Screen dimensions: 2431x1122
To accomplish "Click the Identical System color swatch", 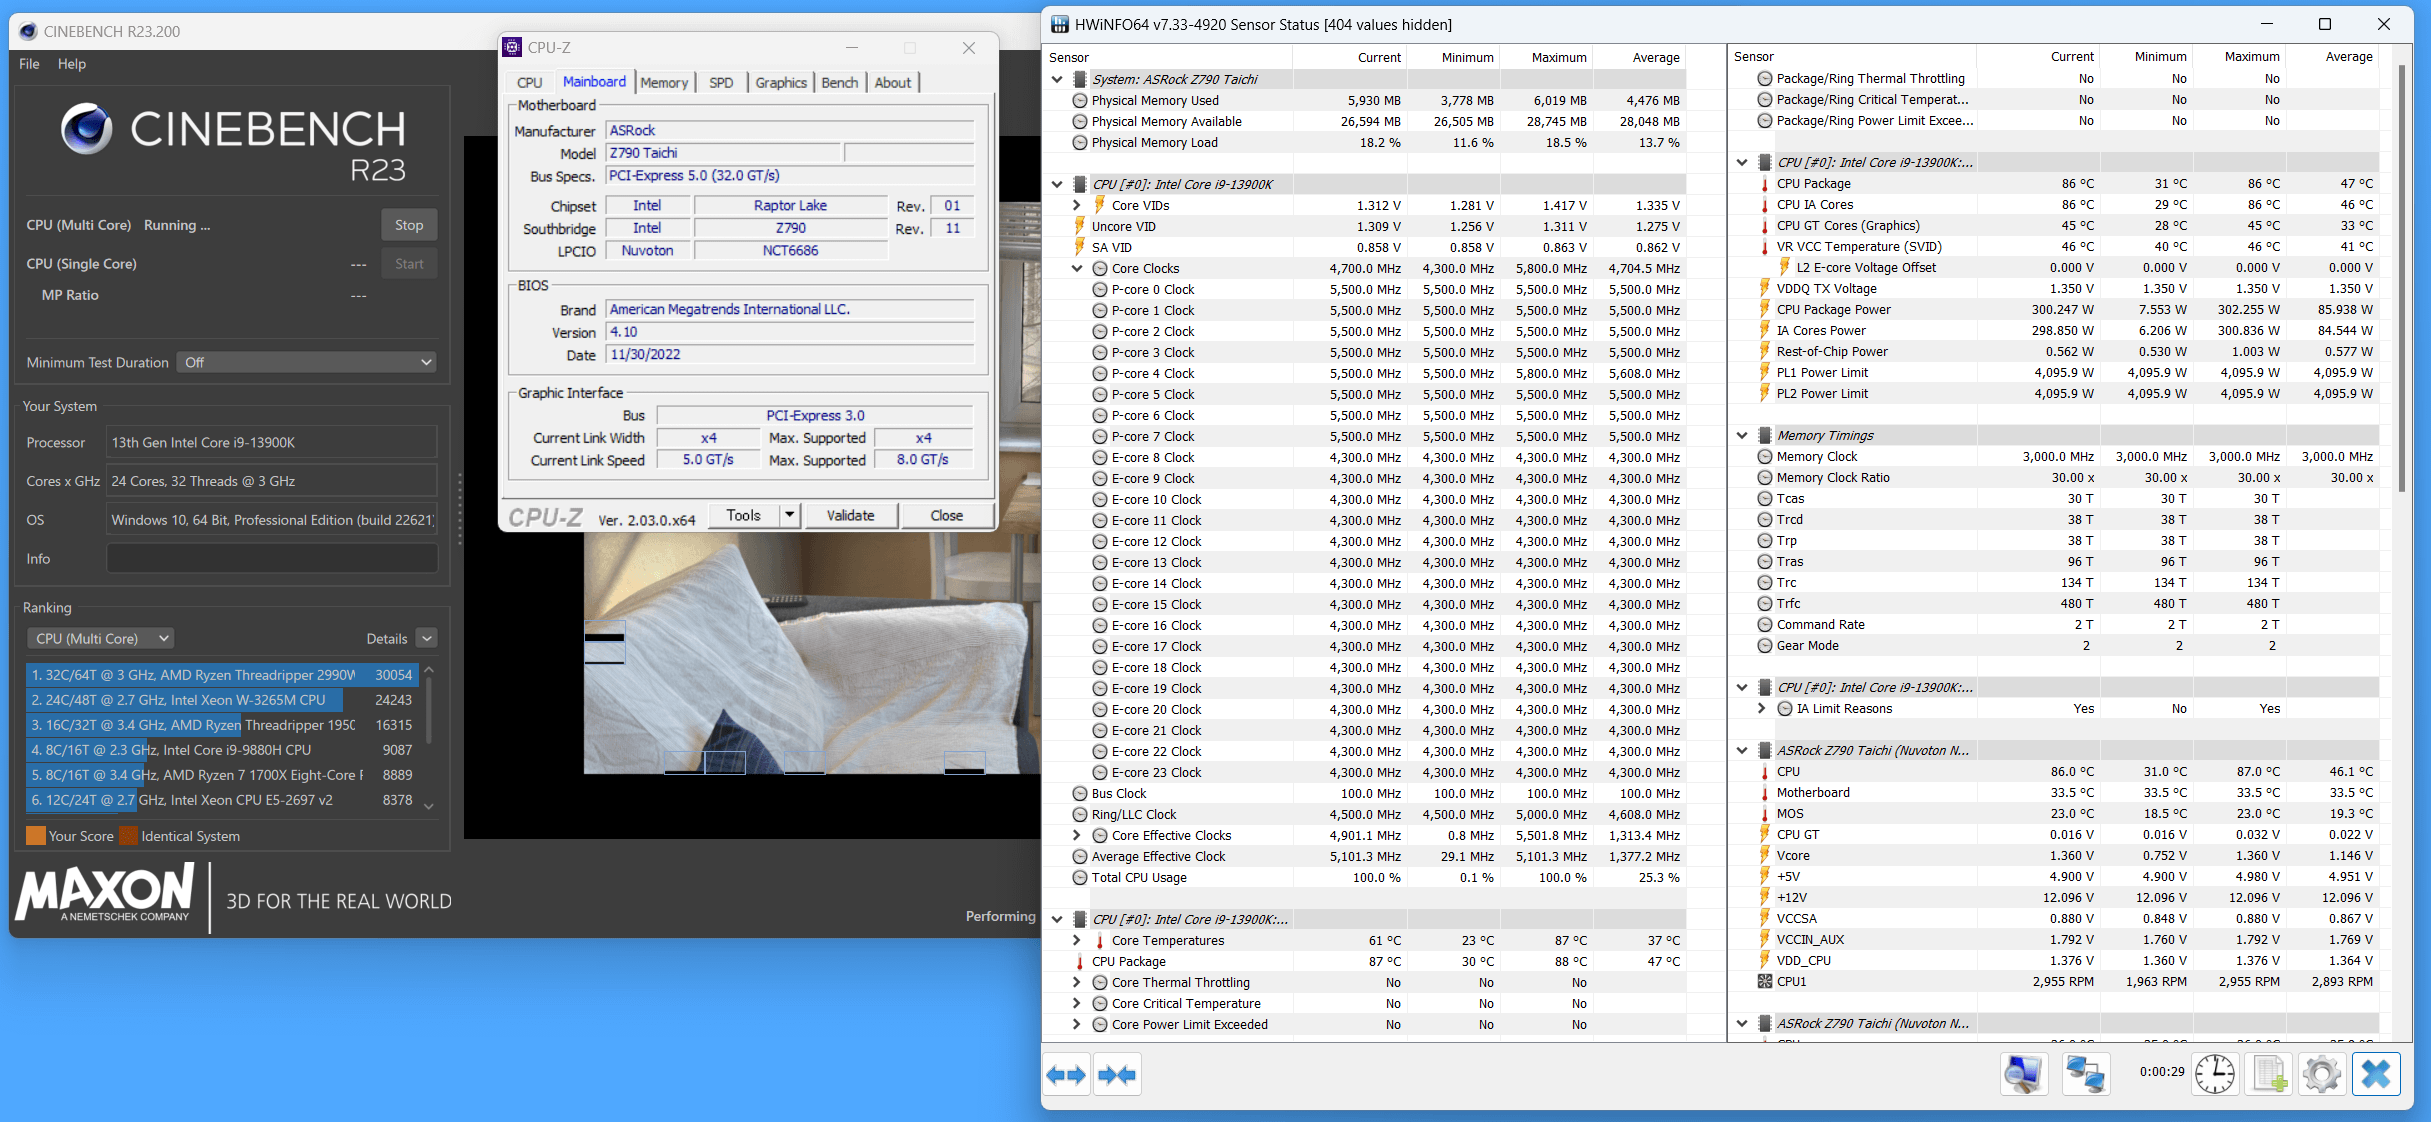I will tap(129, 836).
